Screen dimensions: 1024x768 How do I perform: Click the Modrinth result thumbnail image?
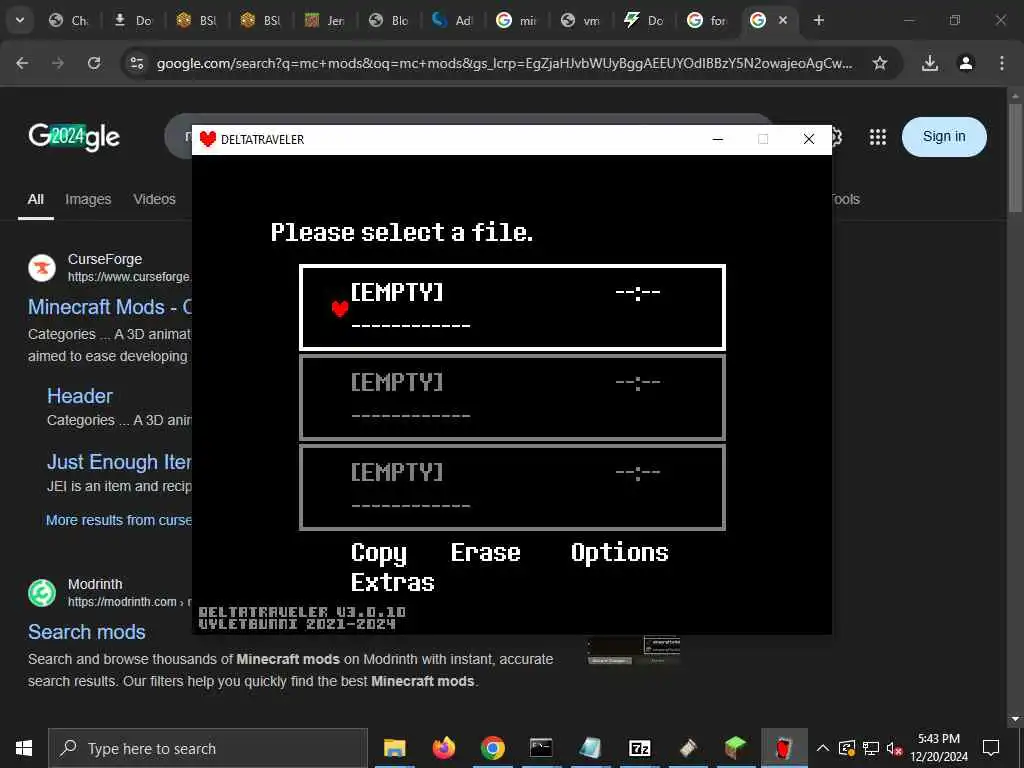pyautogui.click(x=633, y=650)
